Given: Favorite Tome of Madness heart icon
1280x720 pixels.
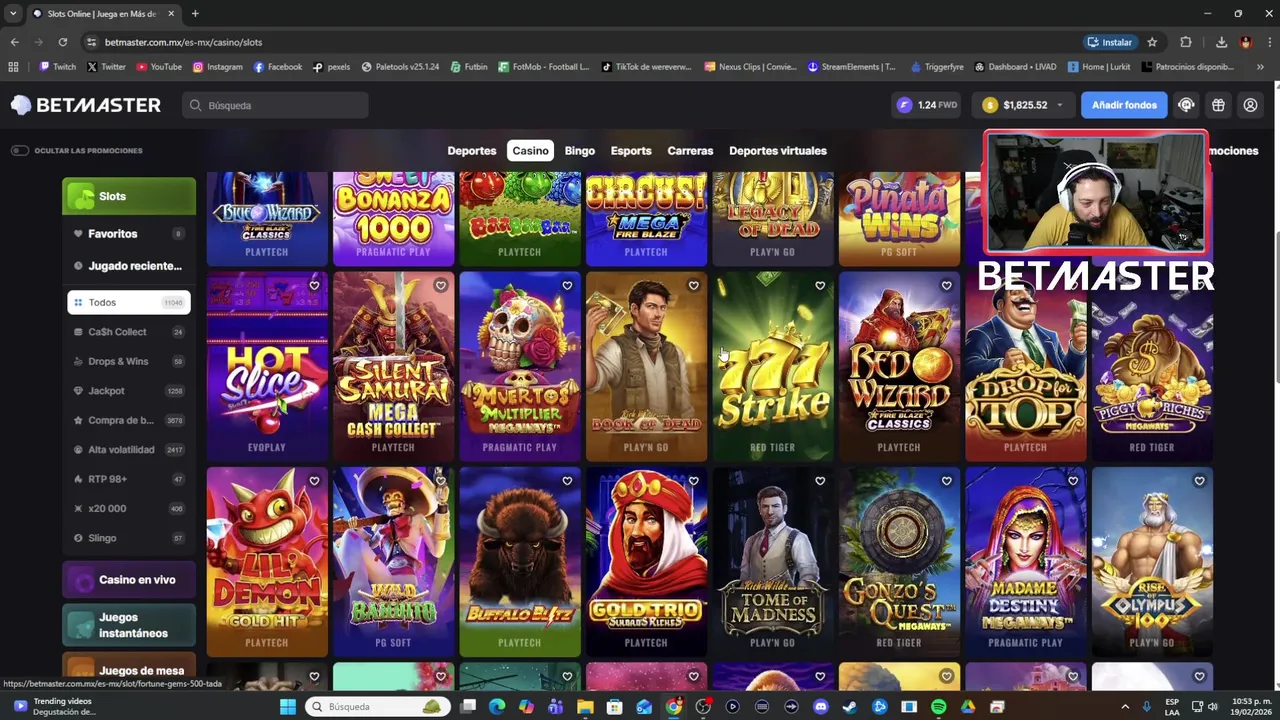Looking at the screenshot, I should coord(820,481).
